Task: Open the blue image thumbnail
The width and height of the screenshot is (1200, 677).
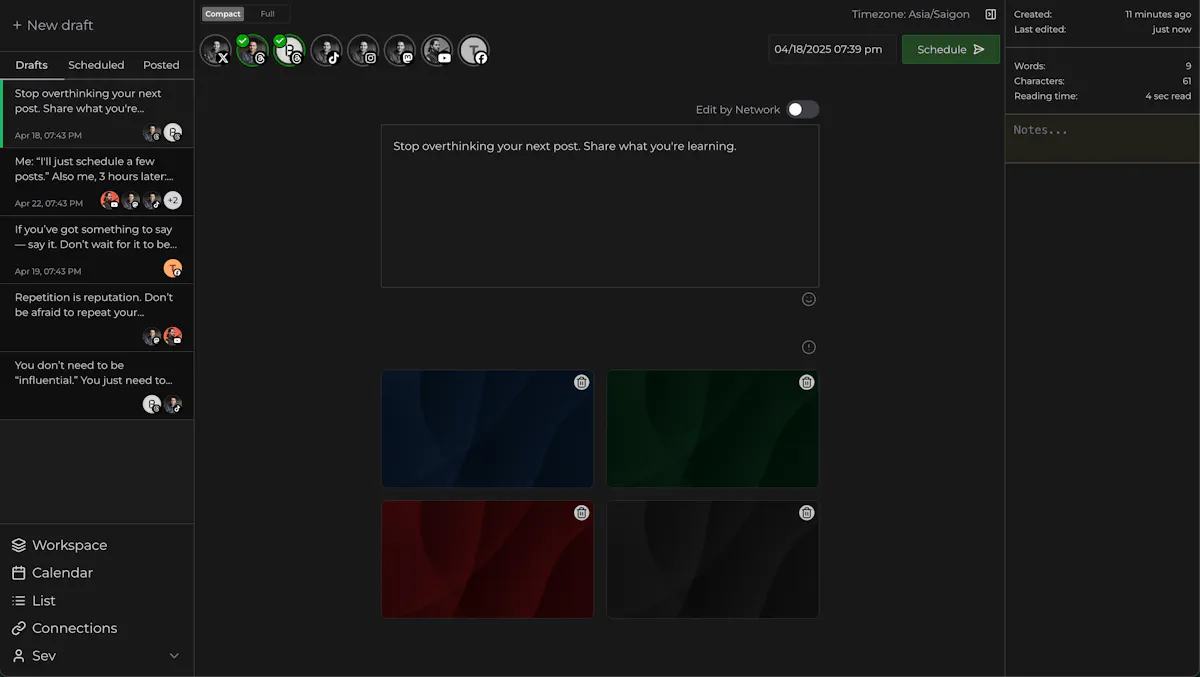Action: [487, 429]
